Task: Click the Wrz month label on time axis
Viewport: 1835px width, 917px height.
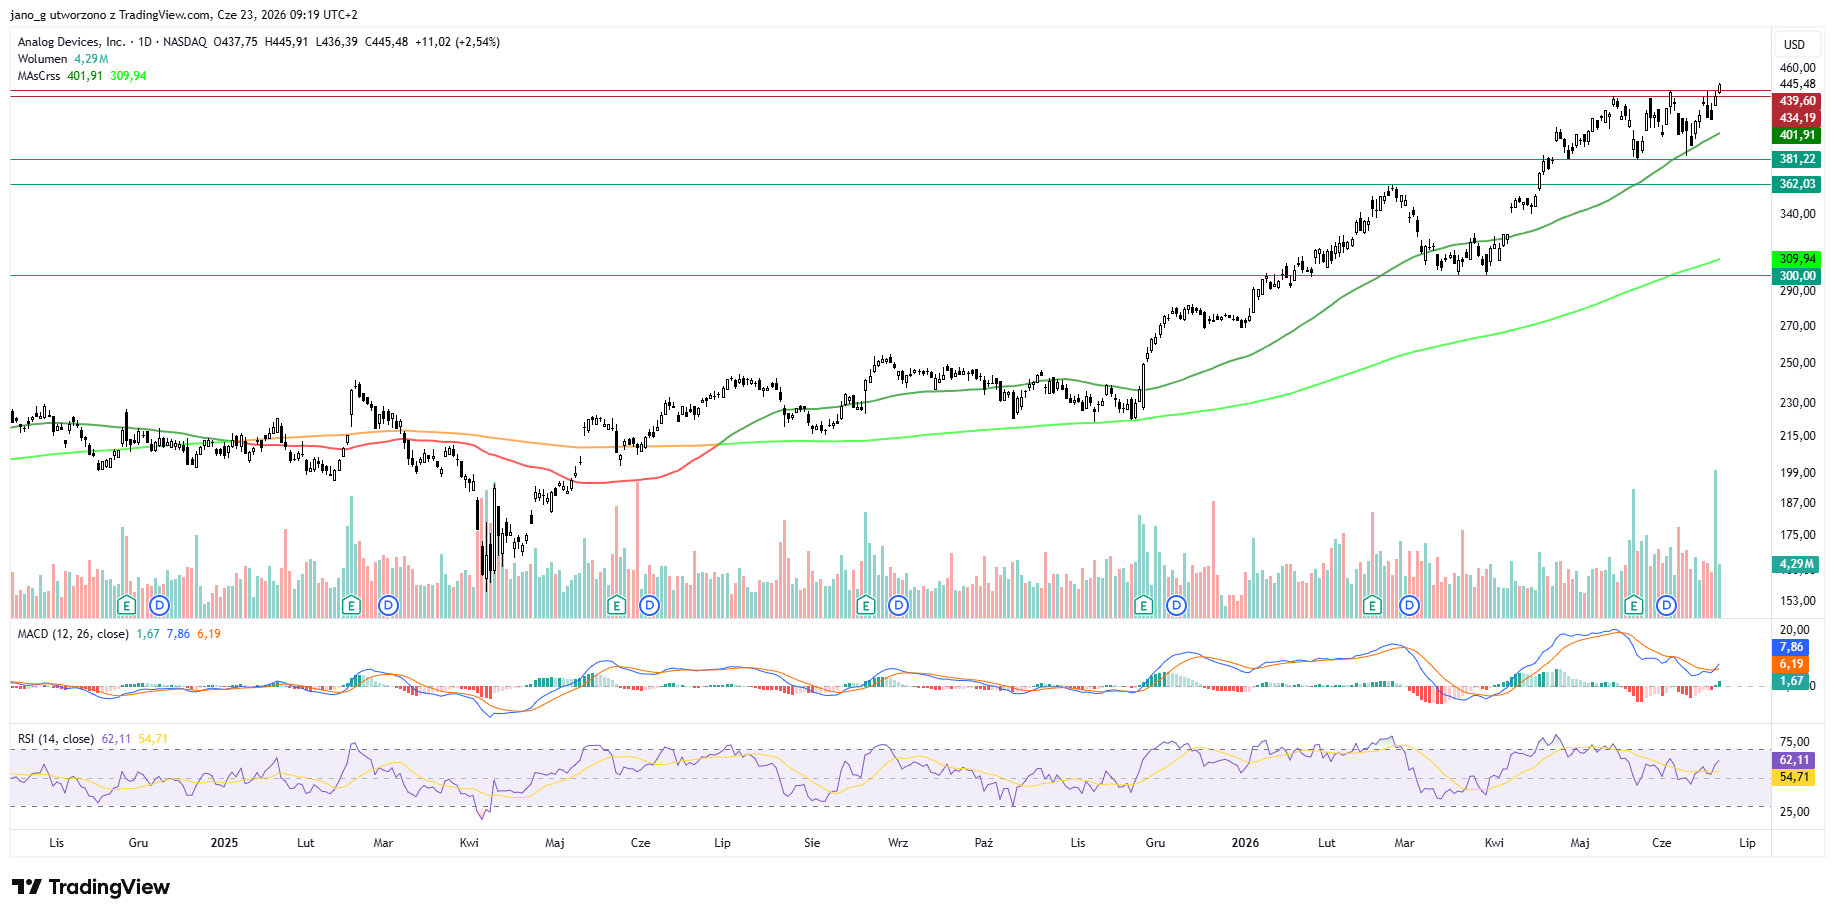Action: point(898,843)
